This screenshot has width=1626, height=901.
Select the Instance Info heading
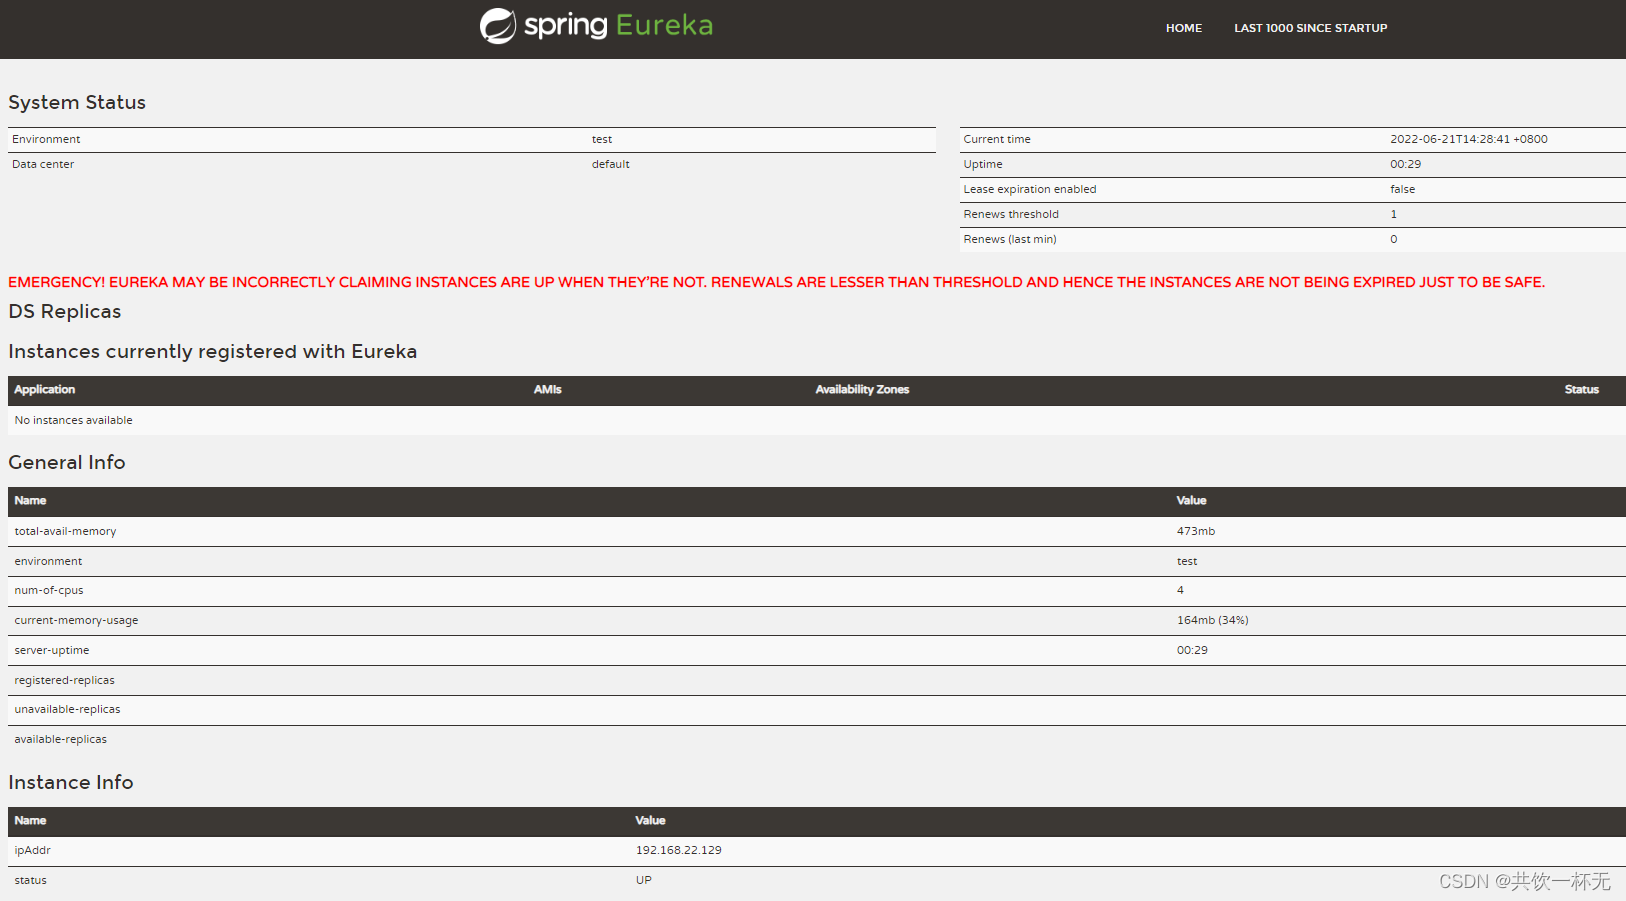click(70, 782)
